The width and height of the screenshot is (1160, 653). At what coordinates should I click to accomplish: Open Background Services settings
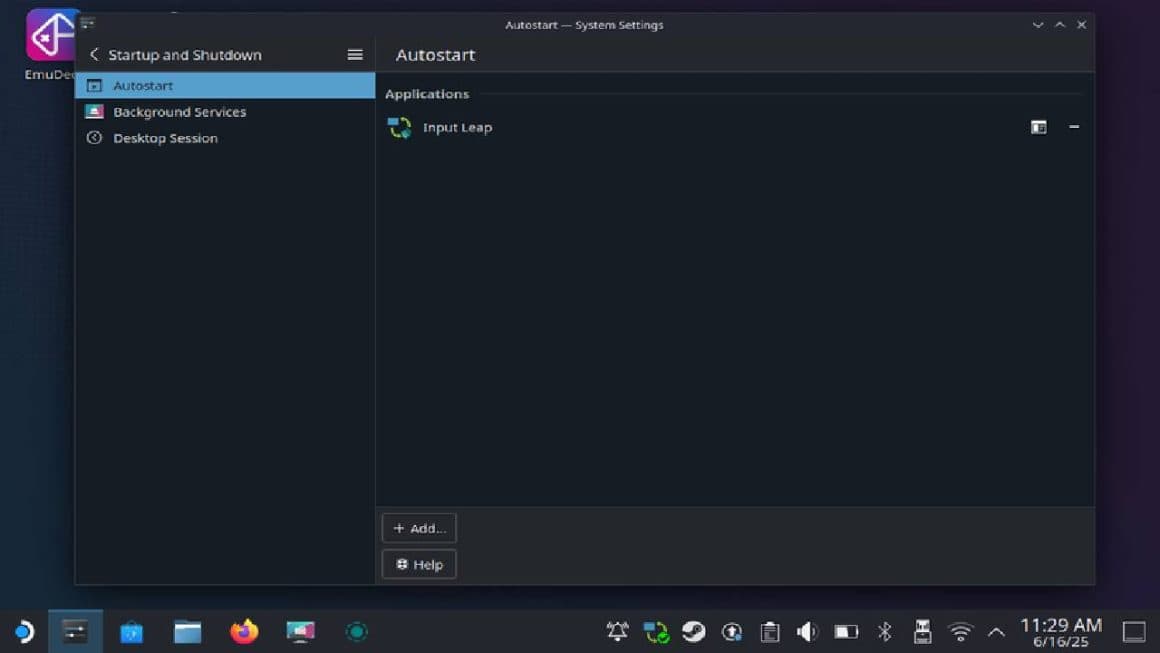[x=225, y=112]
